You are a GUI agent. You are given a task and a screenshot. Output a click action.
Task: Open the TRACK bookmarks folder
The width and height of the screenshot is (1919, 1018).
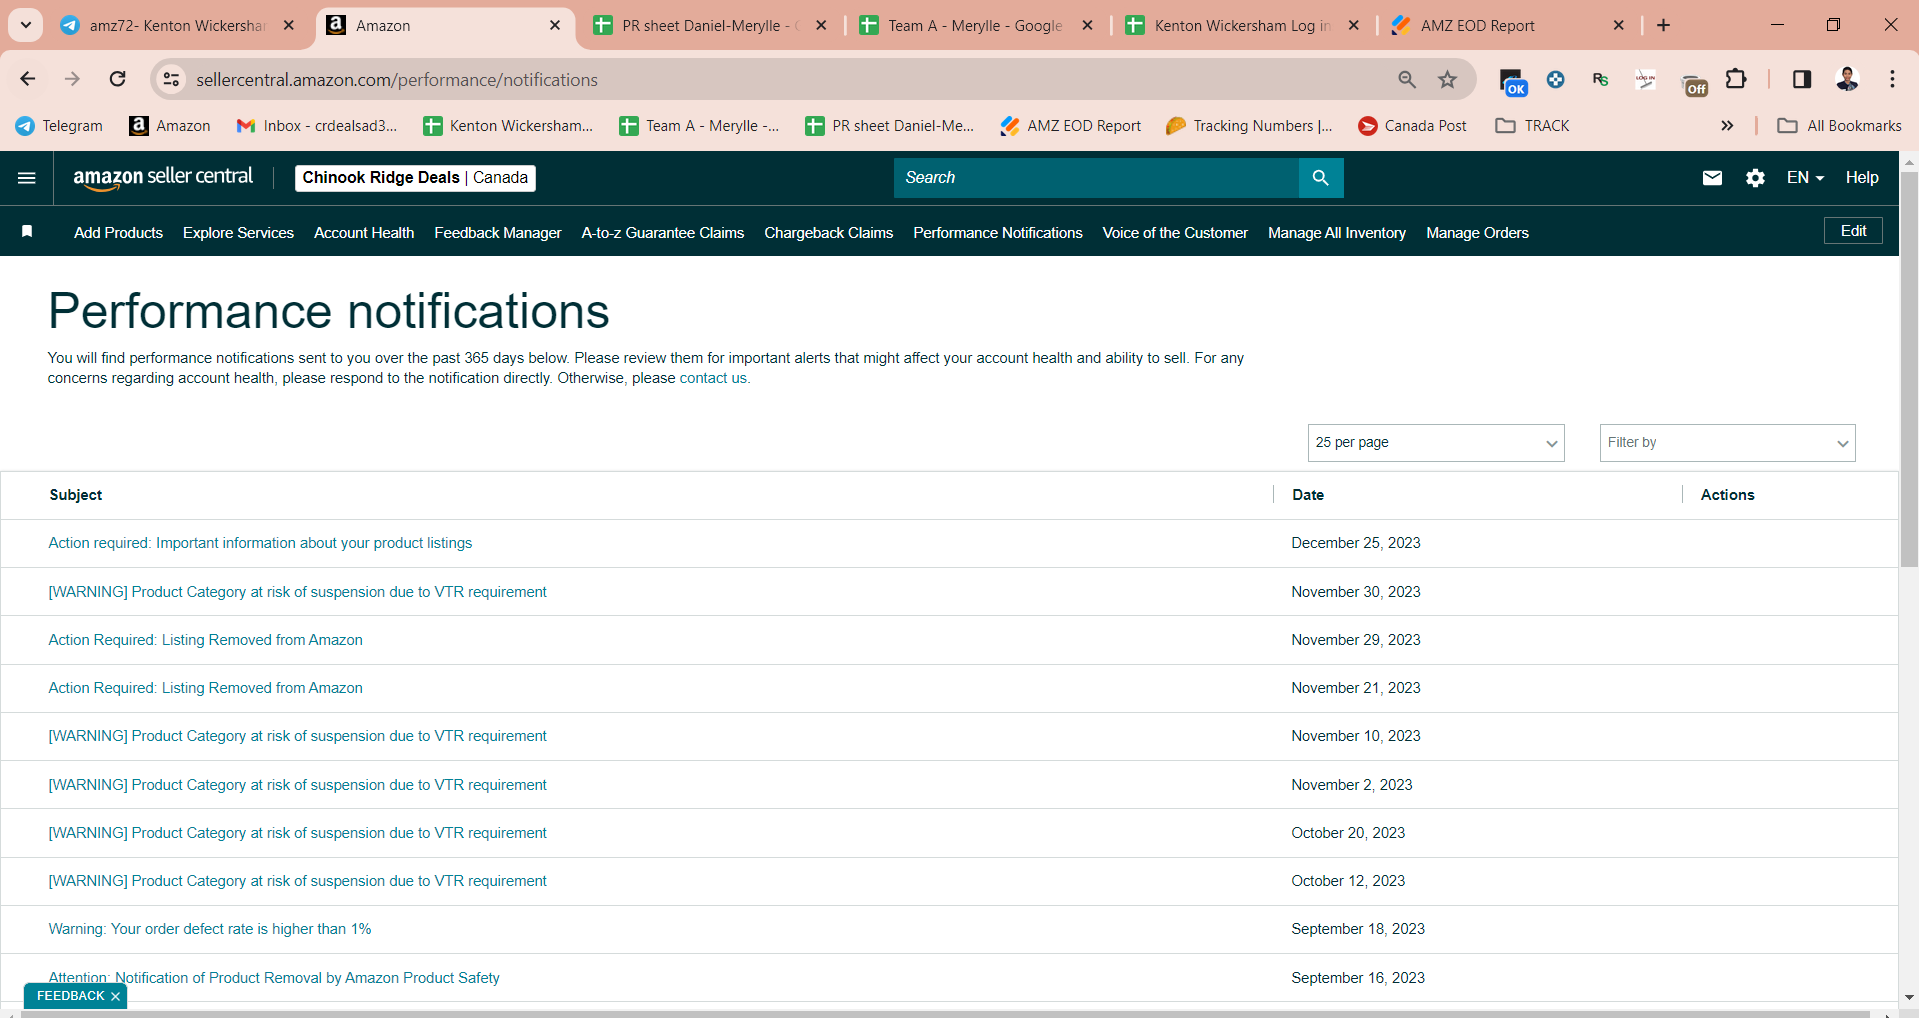coord(1532,126)
